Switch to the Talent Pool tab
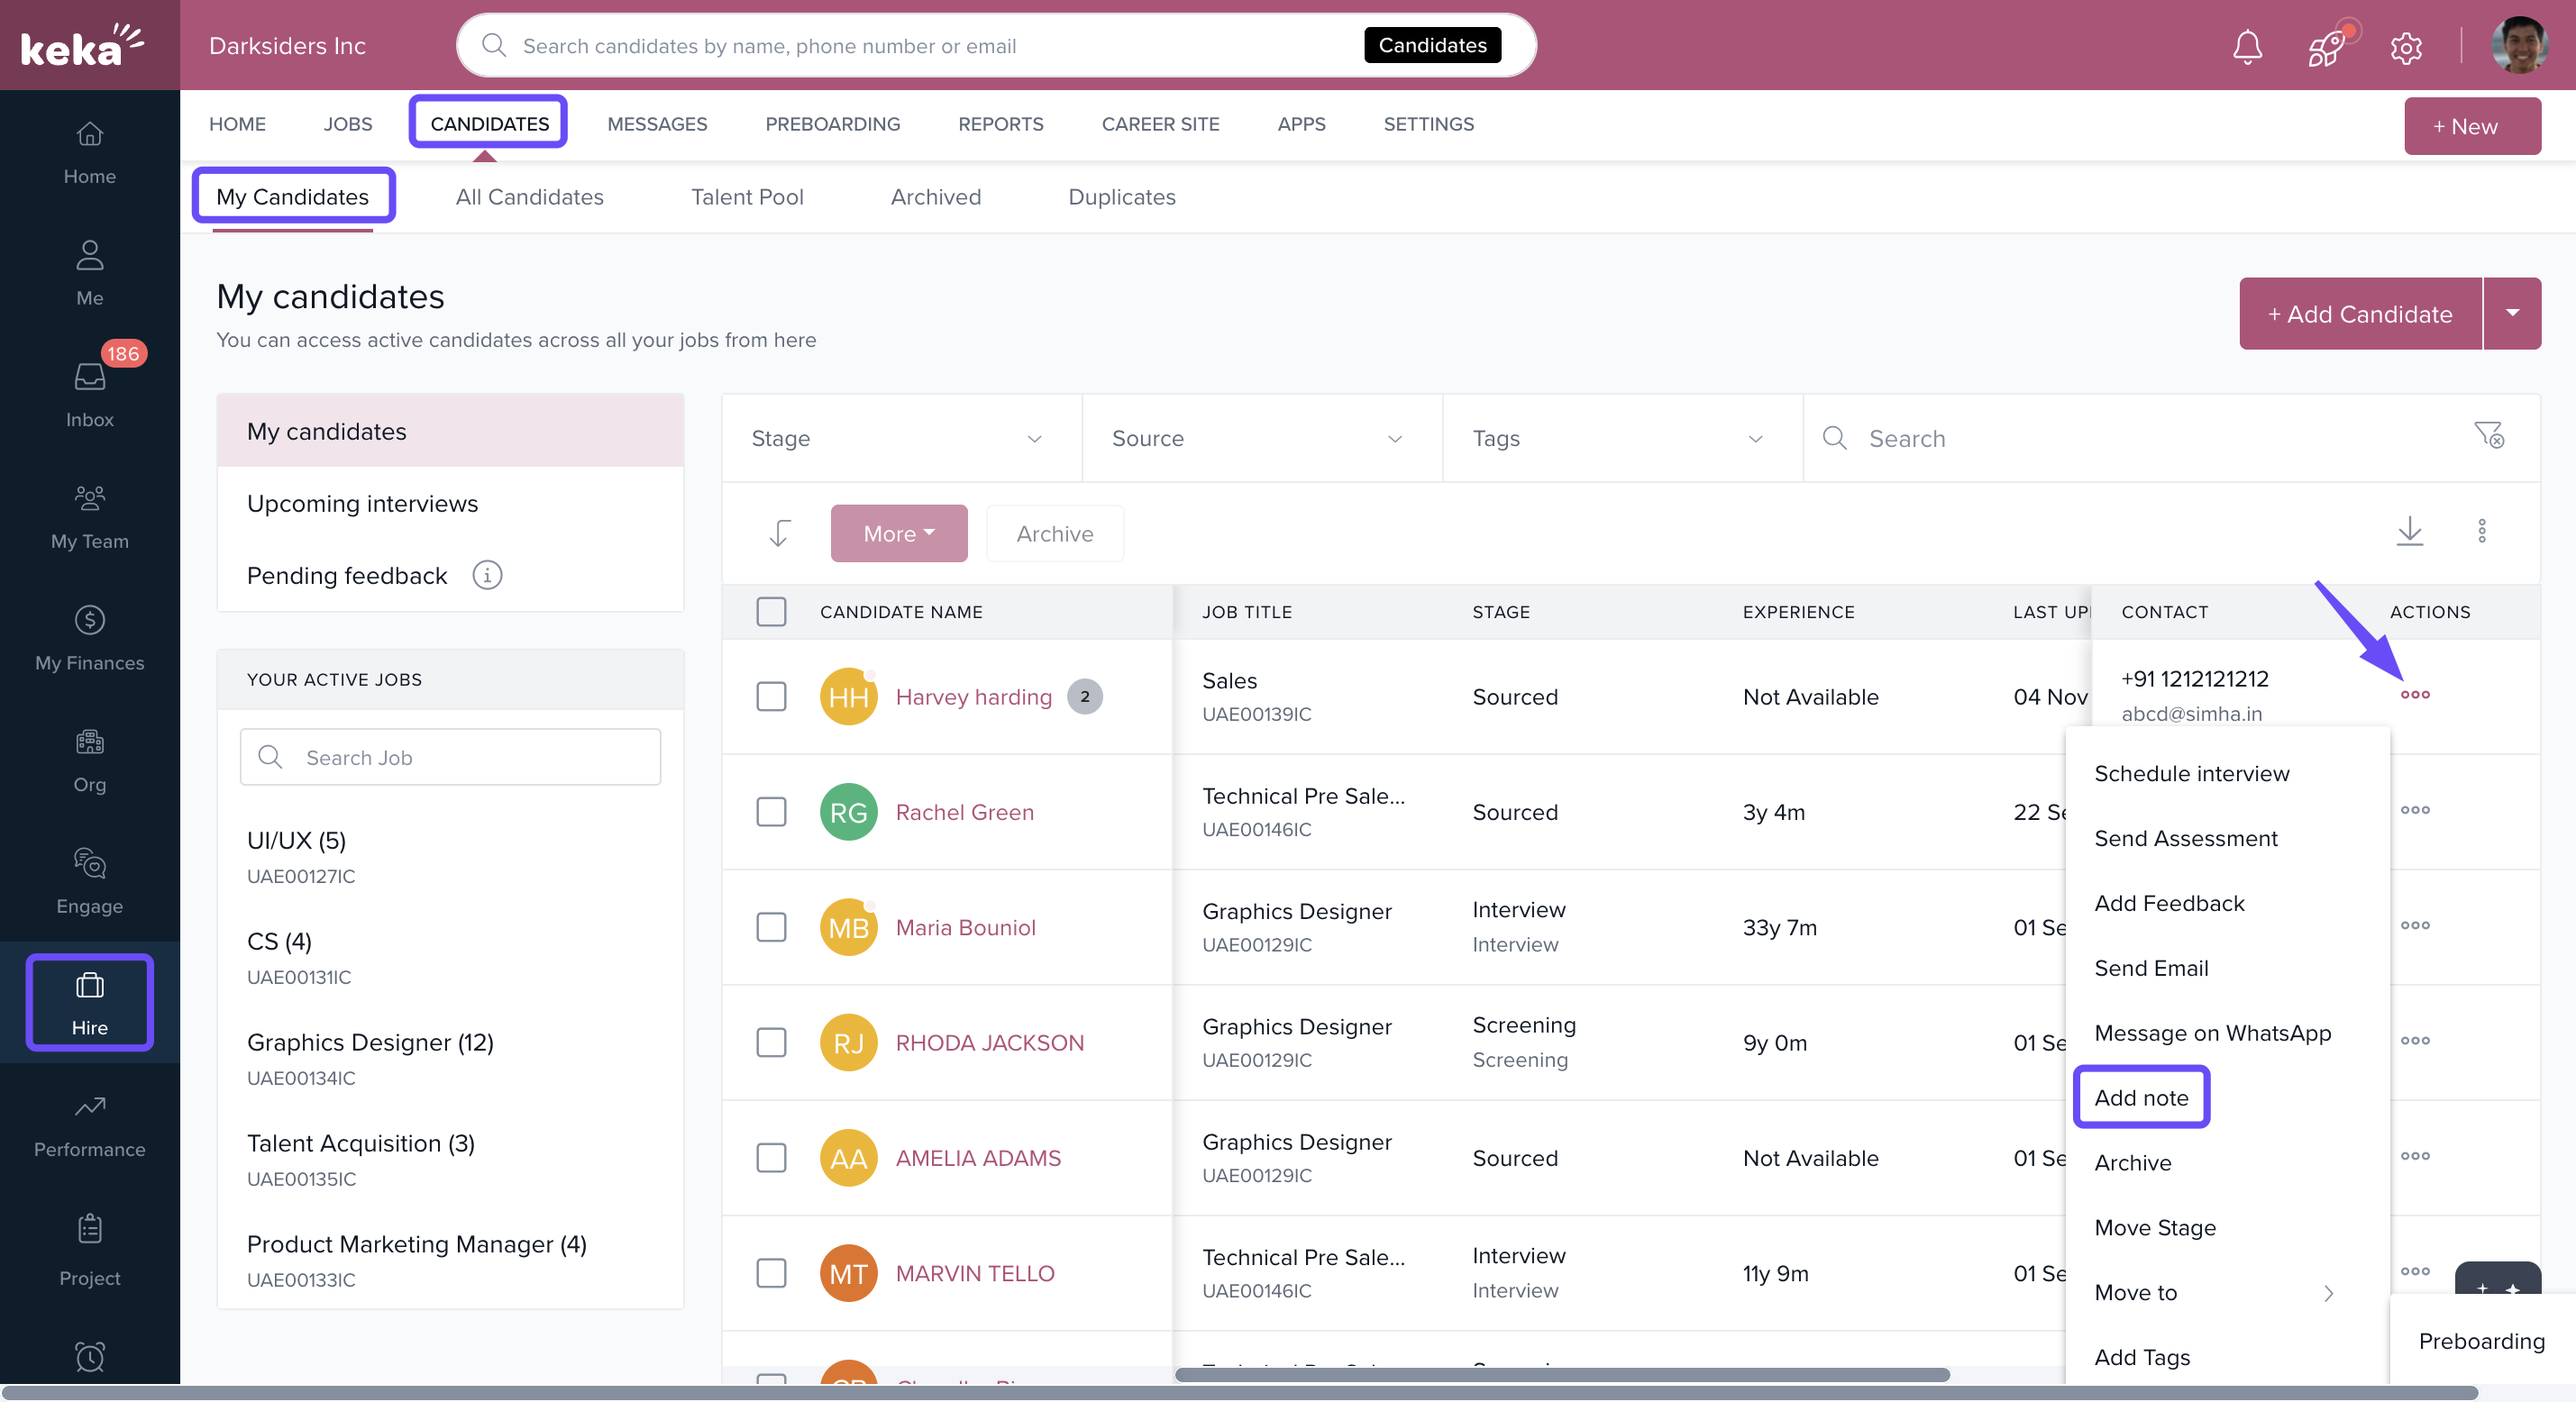Image resolution: width=2576 pixels, height=1402 pixels. pyautogui.click(x=746, y=197)
